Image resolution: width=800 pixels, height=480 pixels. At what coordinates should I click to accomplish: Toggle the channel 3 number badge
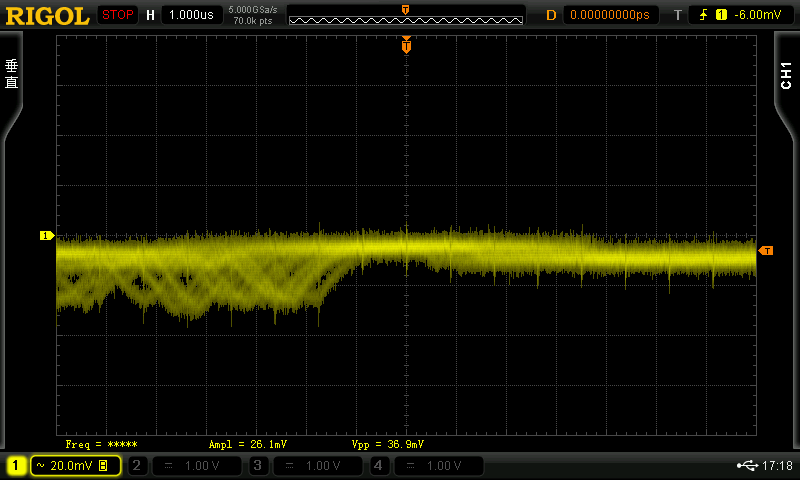click(x=258, y=465)
